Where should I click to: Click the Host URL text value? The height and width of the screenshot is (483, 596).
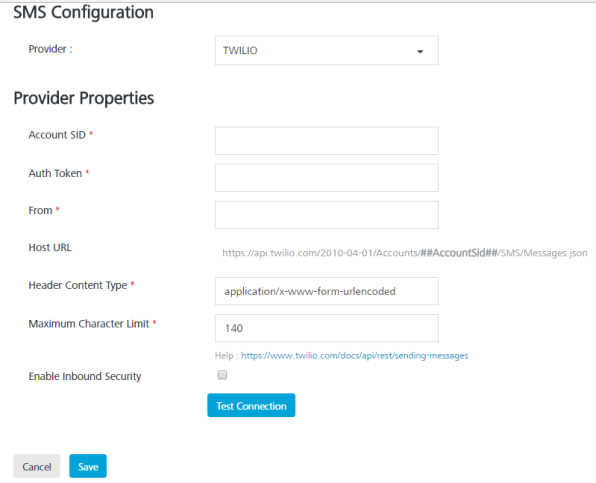pyautogui.click(x=405, y=253)
